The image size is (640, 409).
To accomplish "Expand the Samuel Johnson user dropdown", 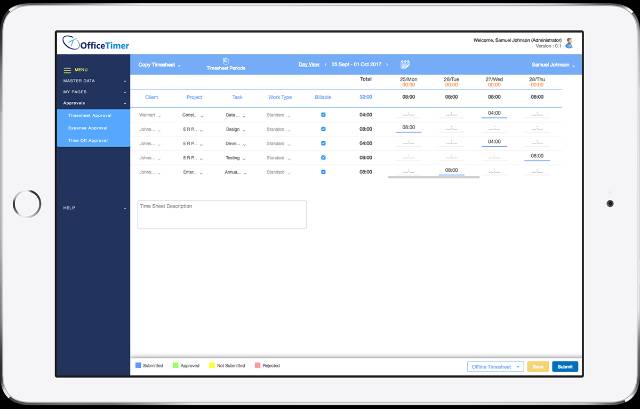I will coord(553,64).
